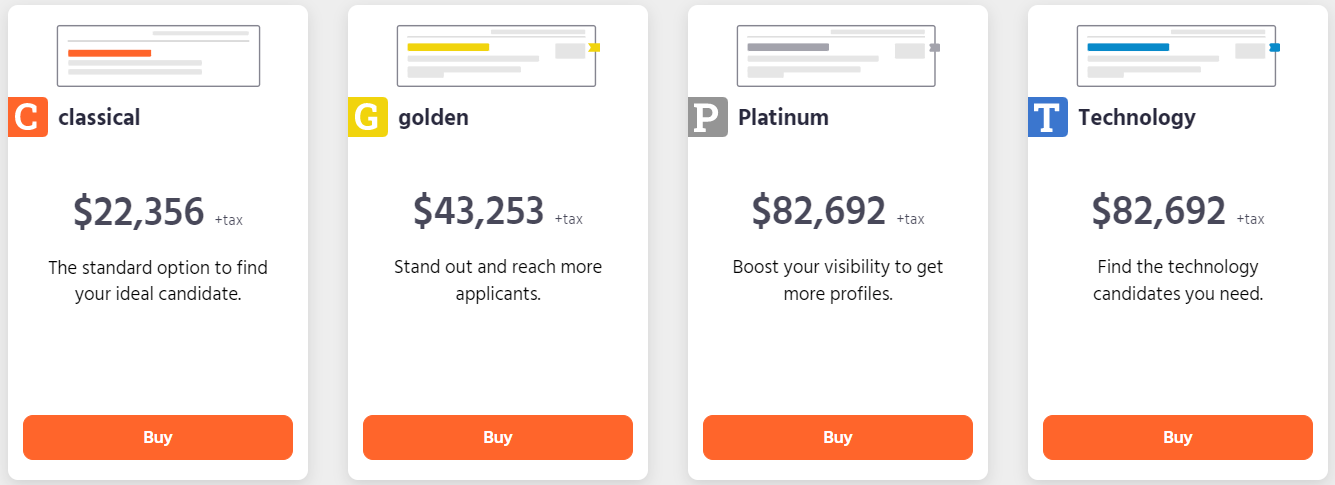Open the Technology listing preview thumbnail

click(x=1178, y=56)
